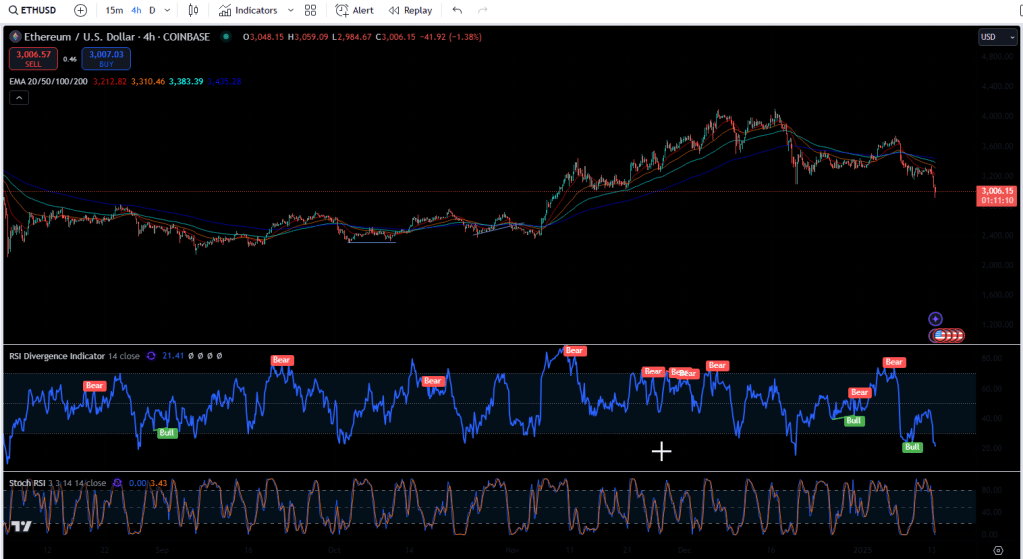Click the compare or add symbol plus icon

coord(81,10)
